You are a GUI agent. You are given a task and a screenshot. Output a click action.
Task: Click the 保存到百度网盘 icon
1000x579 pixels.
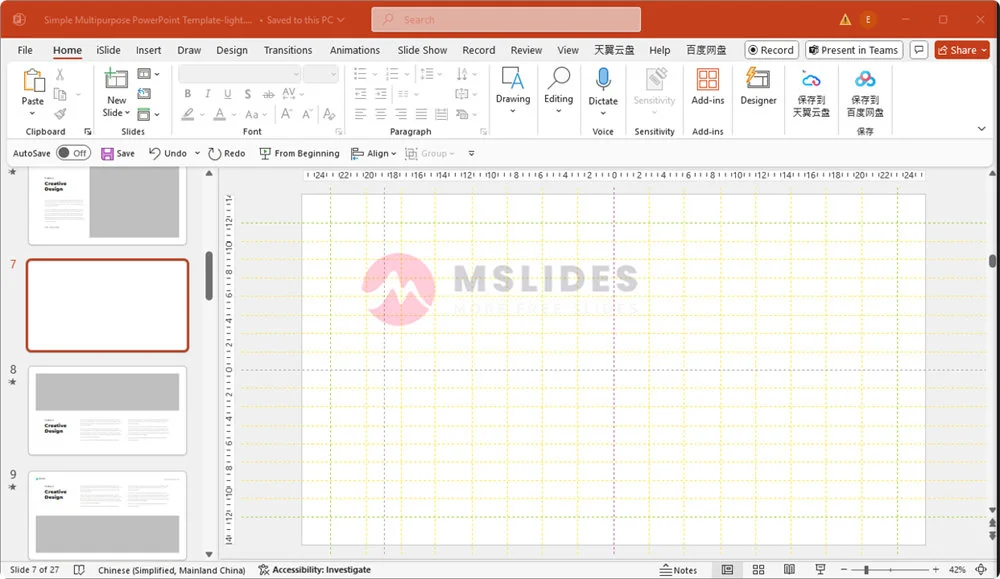click(865, 80)
